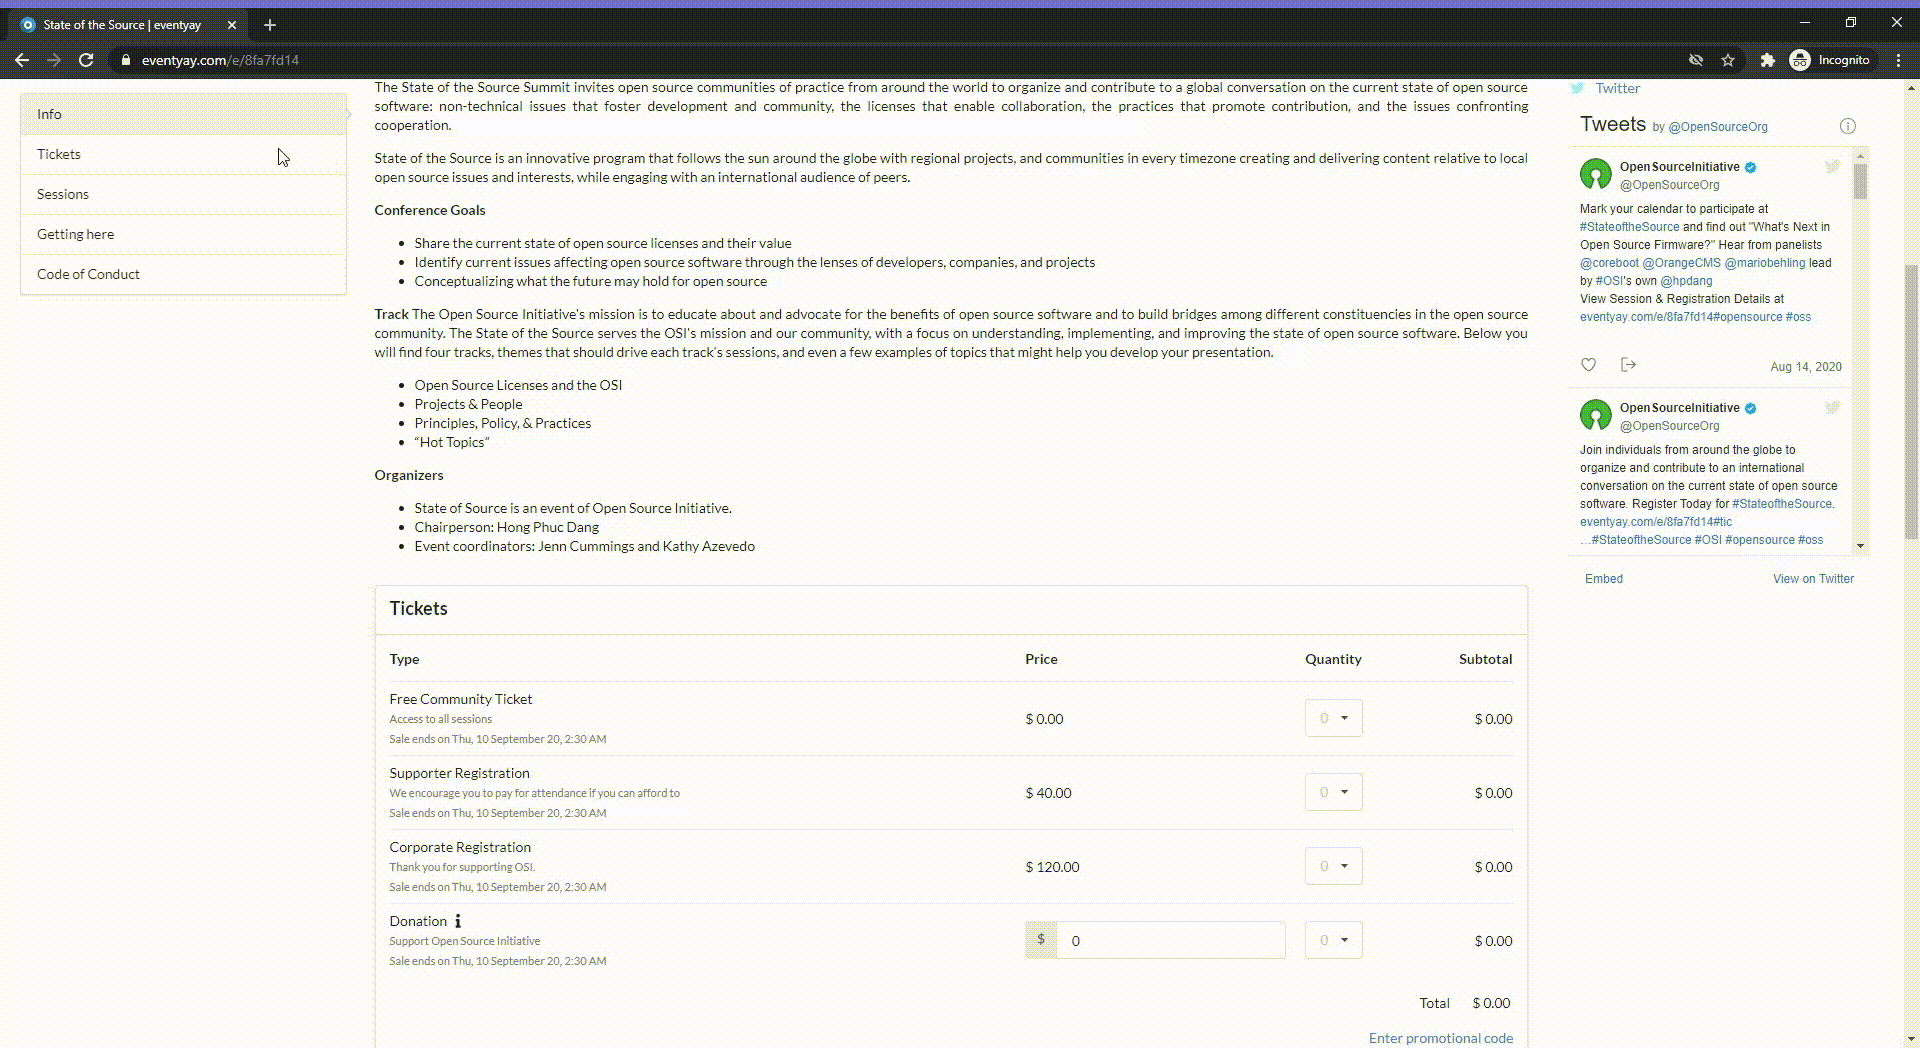
Task: Click the browser back arrow
Action: pyautogui.click(x=22, y=60)
